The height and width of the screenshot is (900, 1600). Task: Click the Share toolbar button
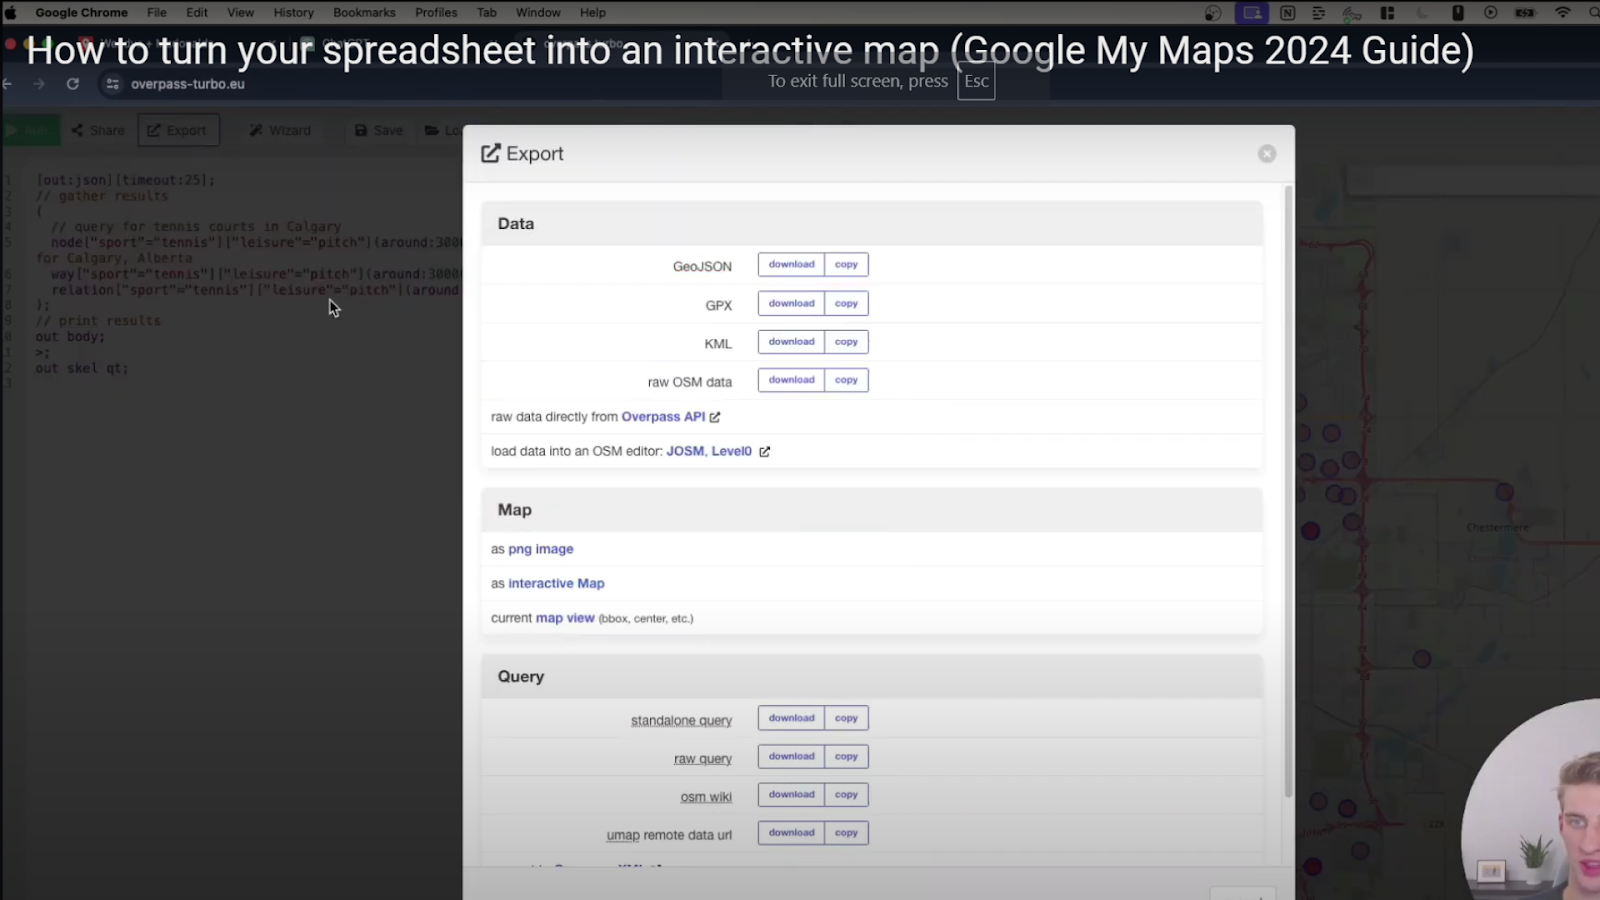tap(98, 131)
